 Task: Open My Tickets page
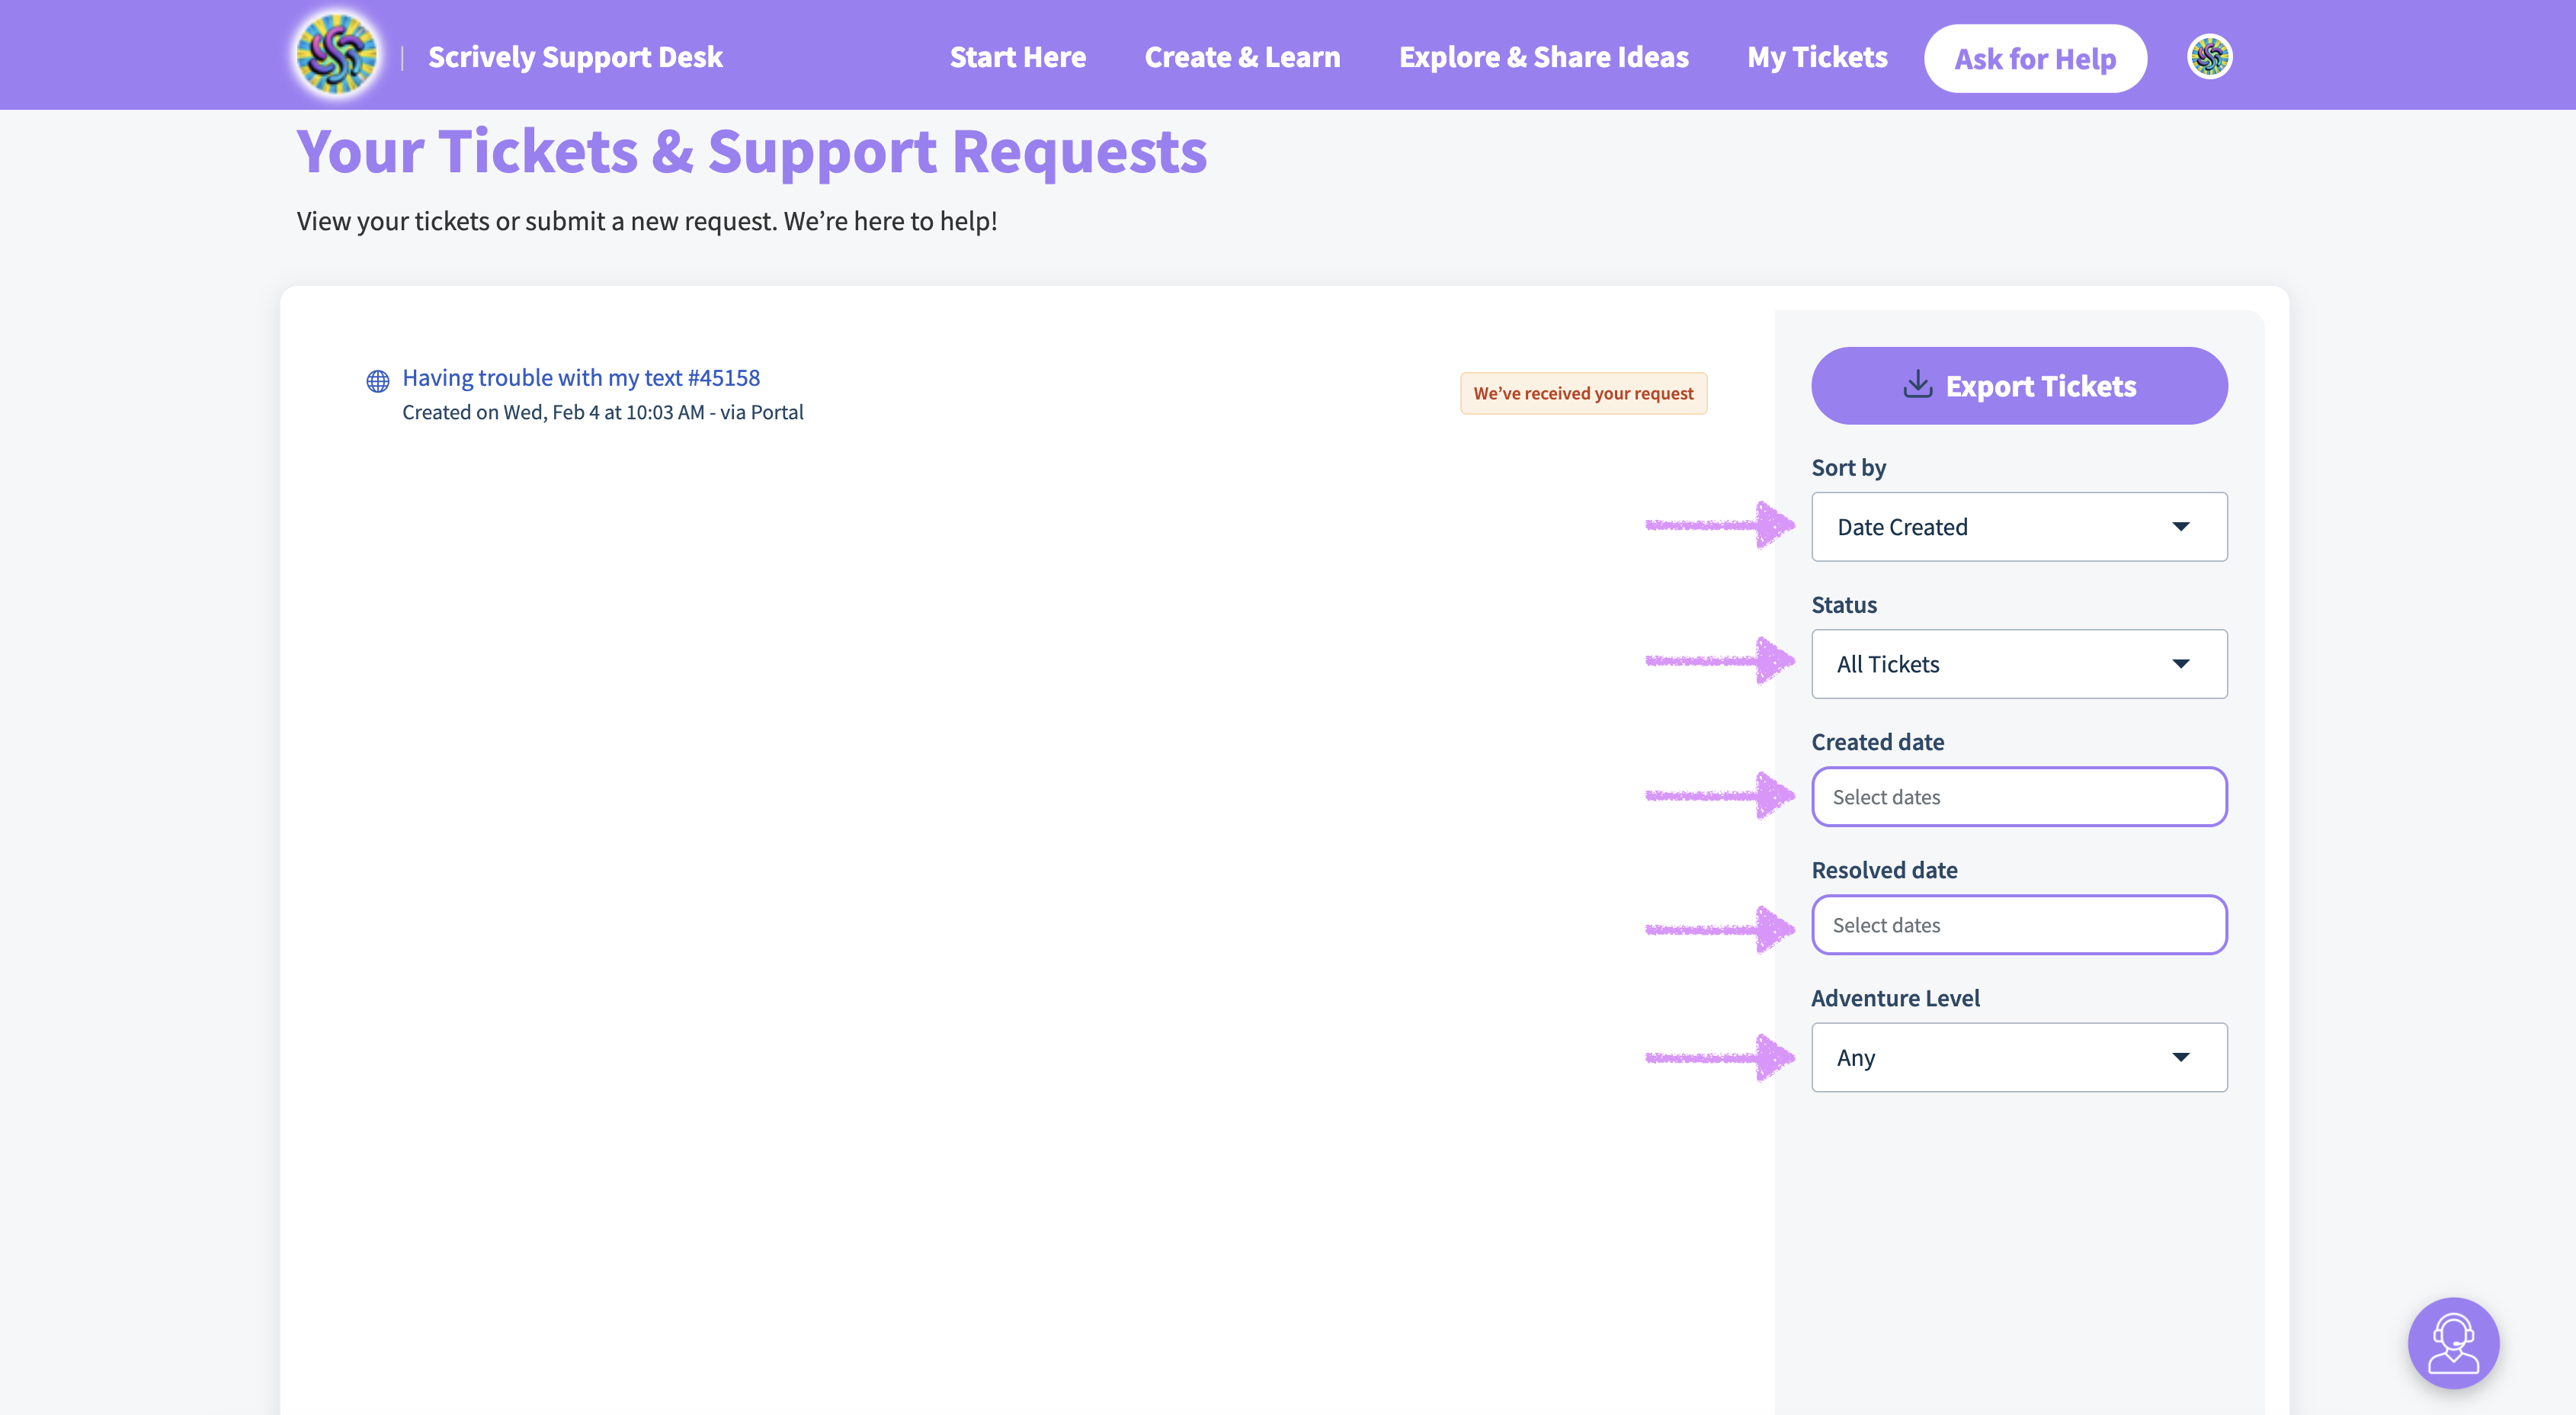1817,57
